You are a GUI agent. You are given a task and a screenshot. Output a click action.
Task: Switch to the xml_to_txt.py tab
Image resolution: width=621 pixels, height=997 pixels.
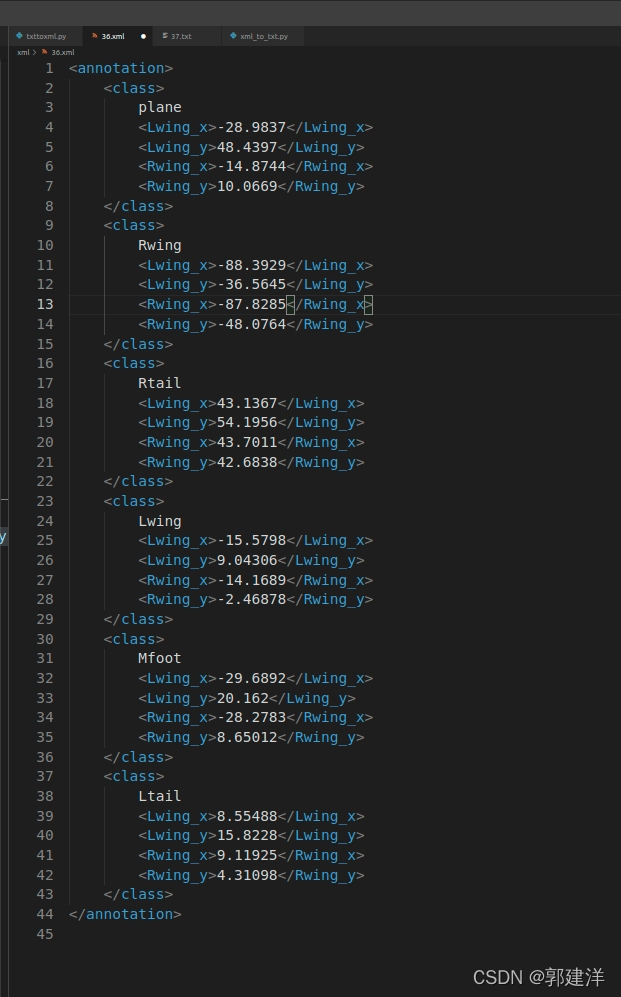click(263, 36)
